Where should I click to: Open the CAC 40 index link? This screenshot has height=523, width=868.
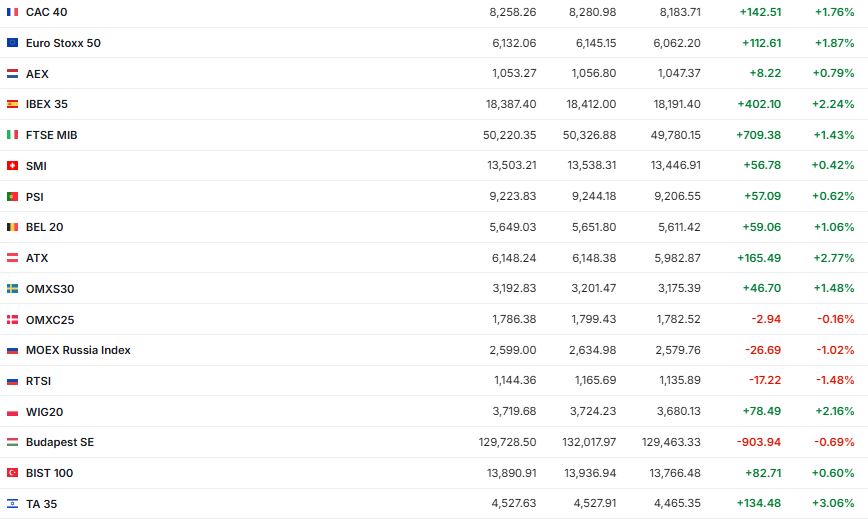[x=46, y=12]
